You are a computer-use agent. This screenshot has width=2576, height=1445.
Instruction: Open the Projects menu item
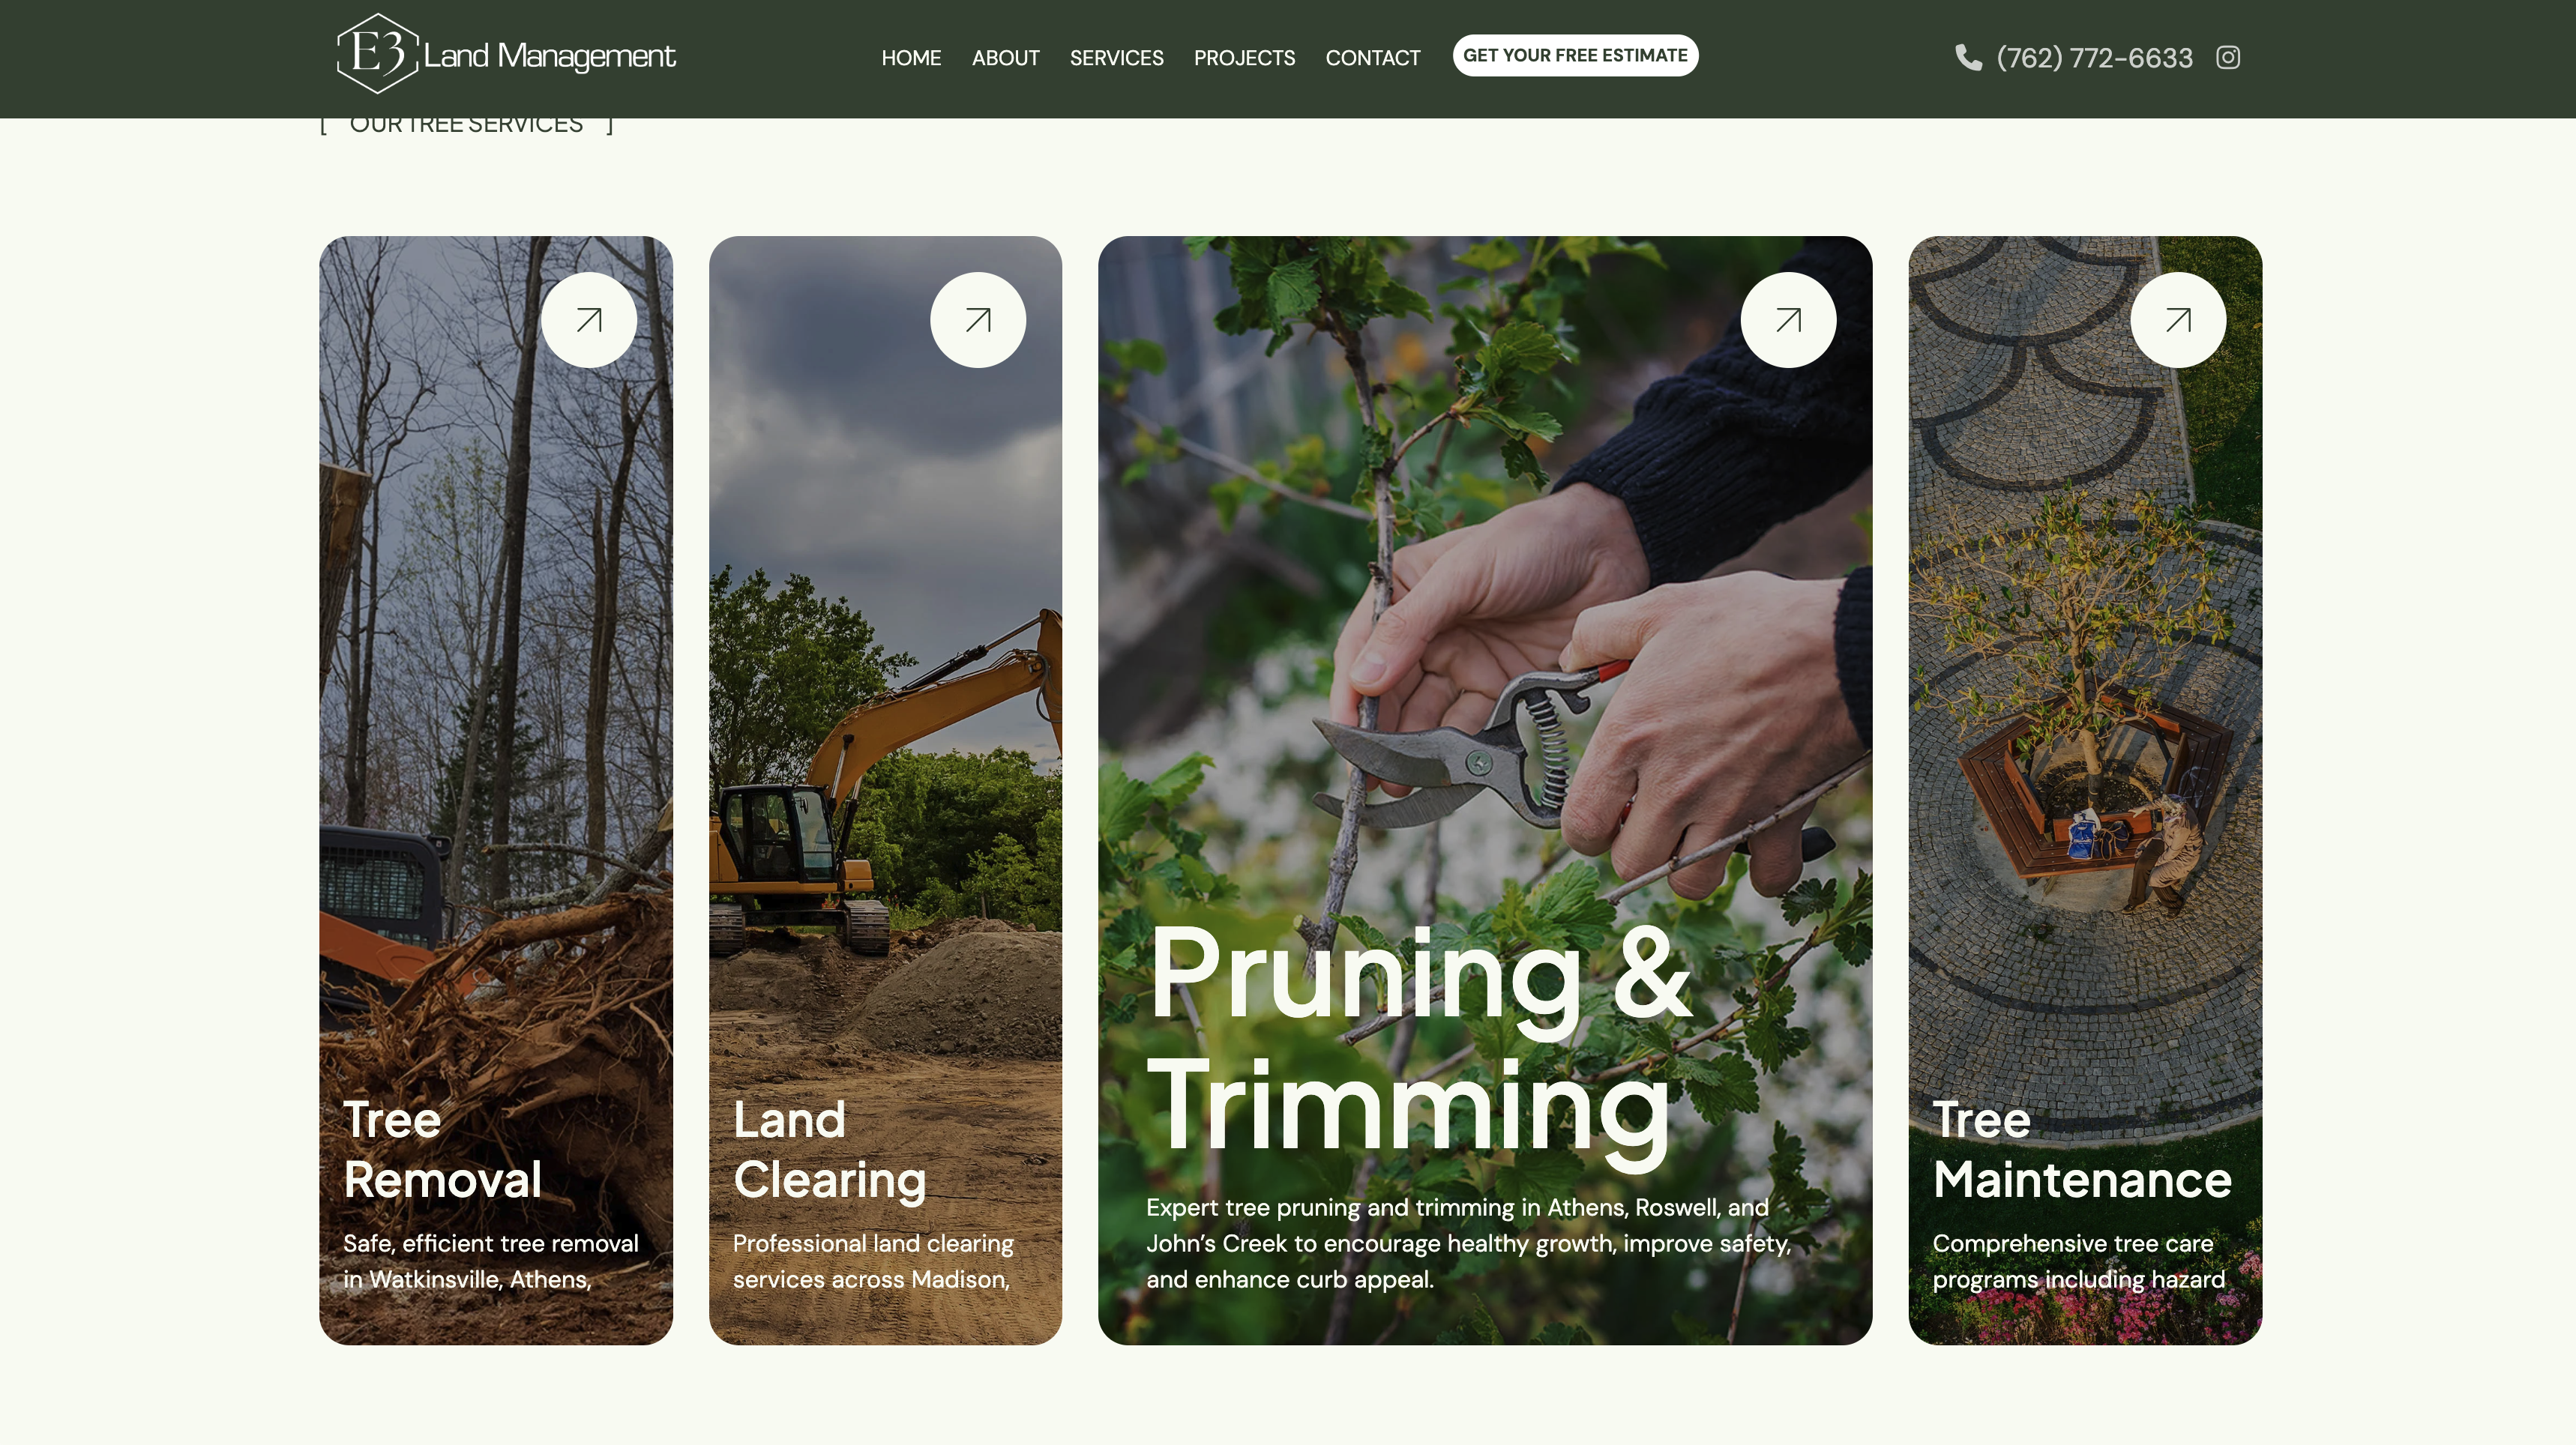[x=1244, y=58]
